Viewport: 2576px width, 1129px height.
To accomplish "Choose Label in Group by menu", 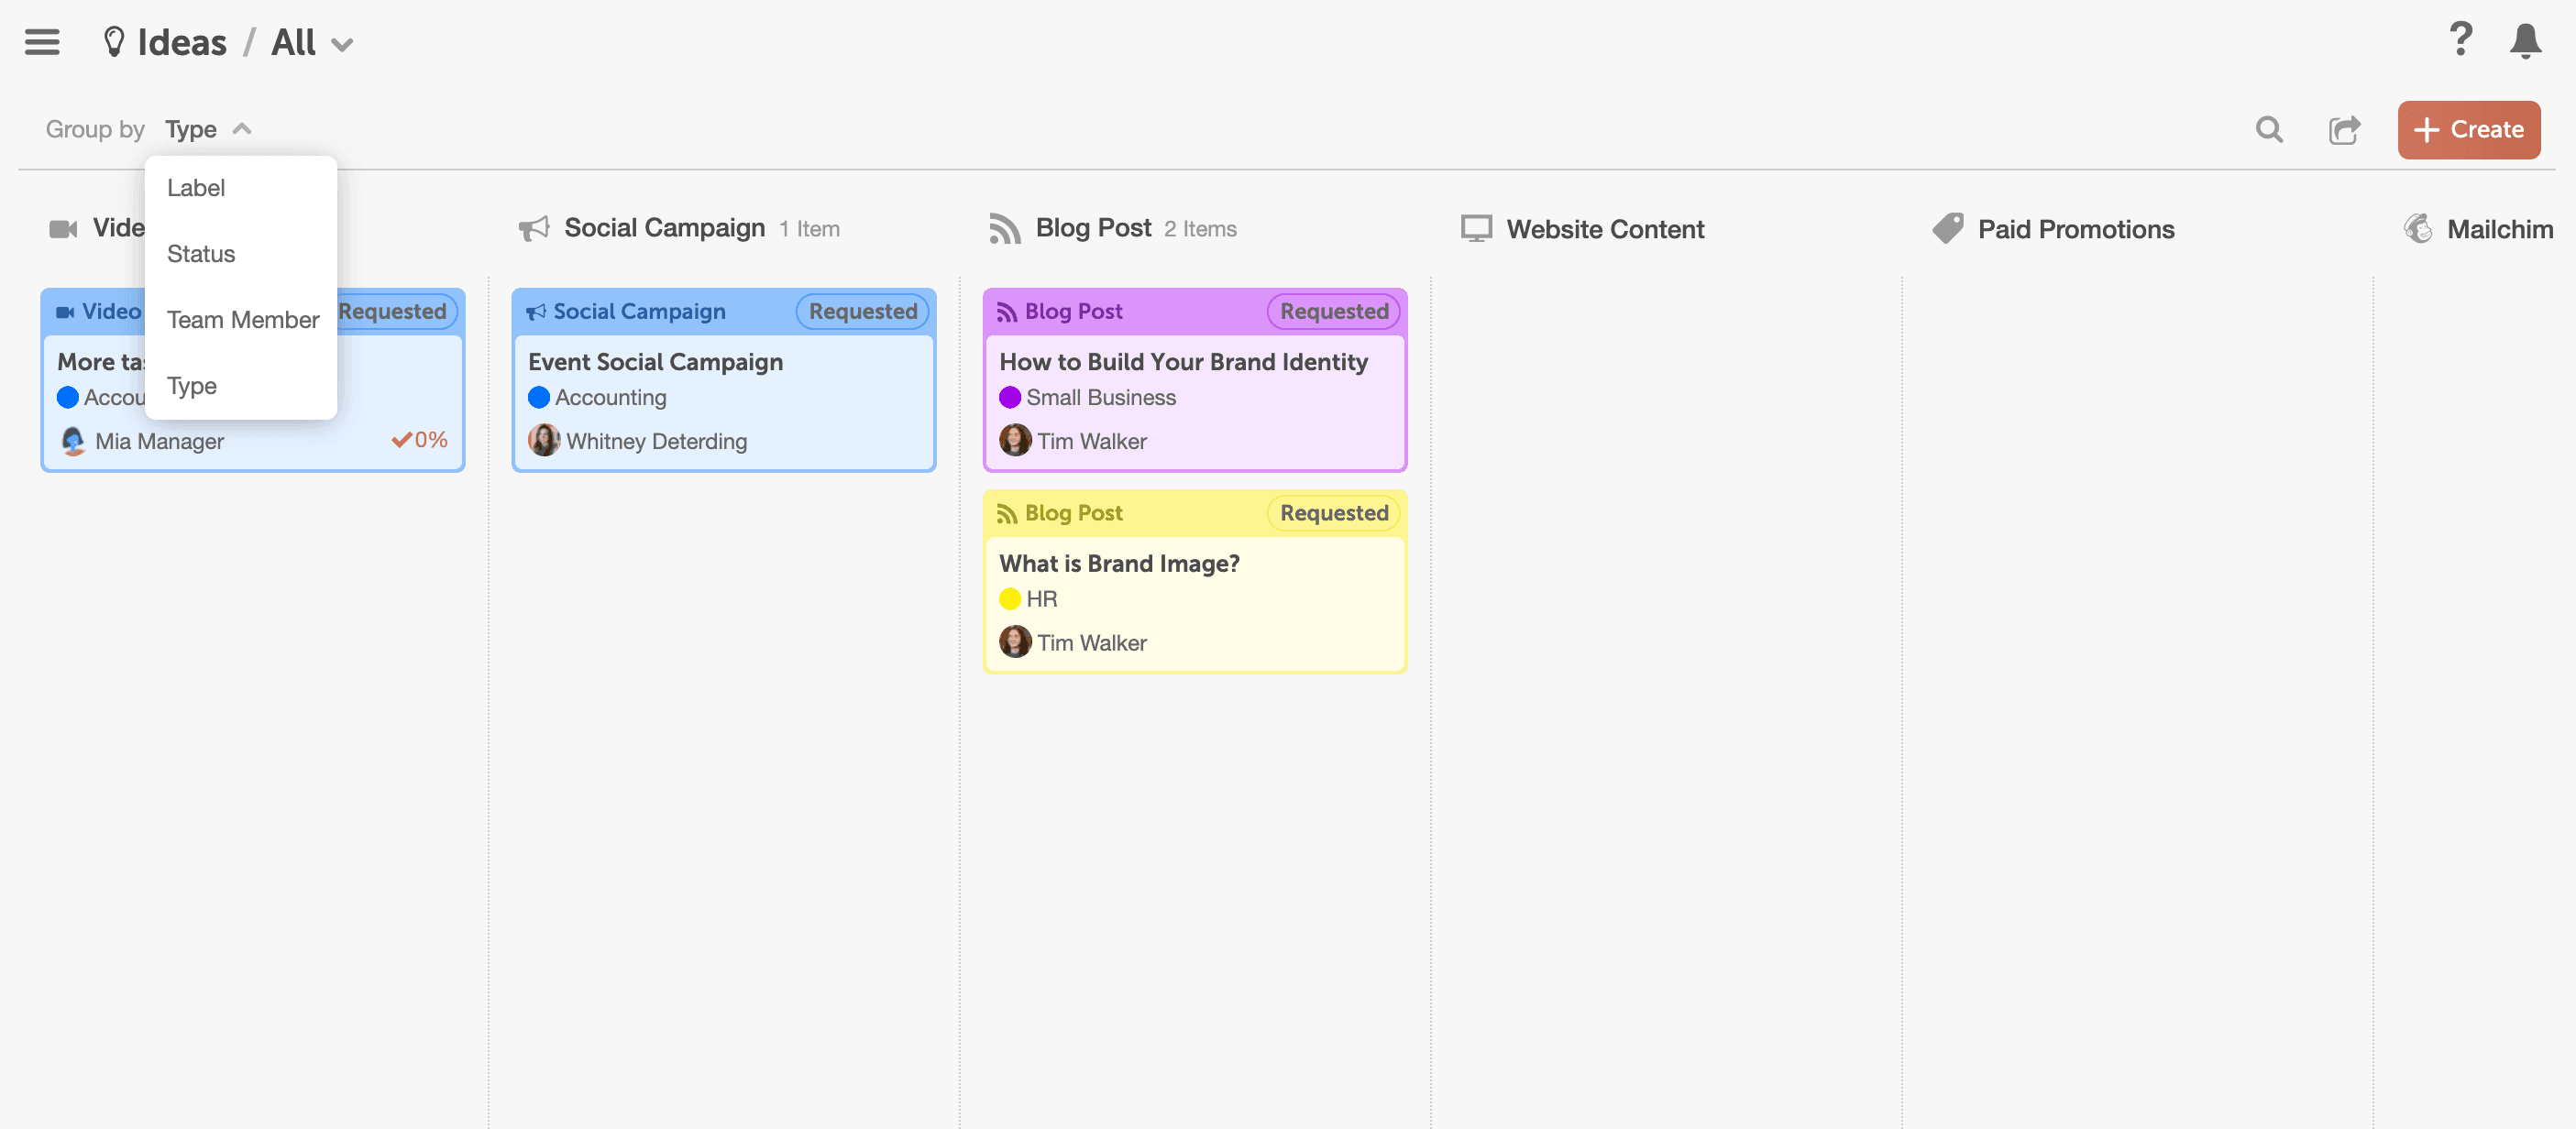I will [x=196, y=188].
